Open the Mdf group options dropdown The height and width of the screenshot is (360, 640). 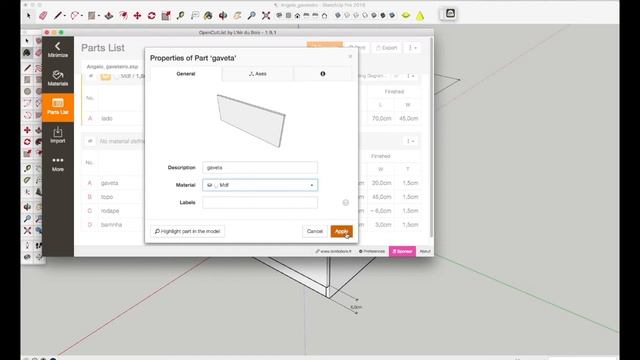tap(410, 76)
